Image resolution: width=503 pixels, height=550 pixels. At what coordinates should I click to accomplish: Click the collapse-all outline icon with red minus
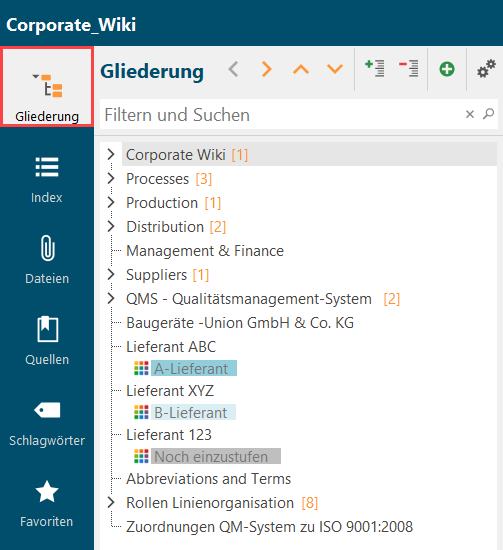pos(409,68)
